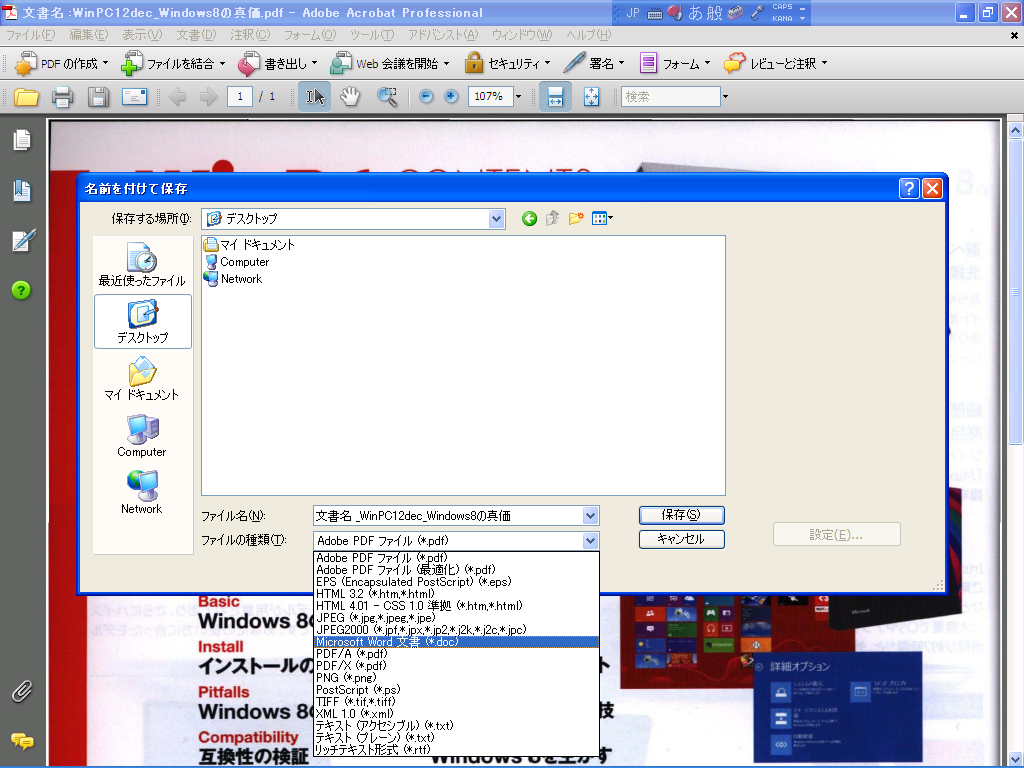Viewport: 1024px width, 768px height.
Task: Open the Bookmarks panel in sidebar
Action: tap(22, 191)
